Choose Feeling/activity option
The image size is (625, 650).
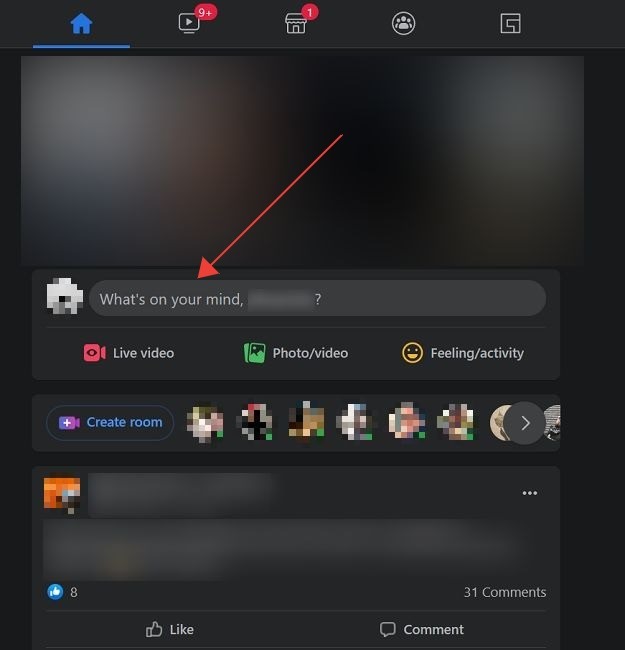click(463, 353)
